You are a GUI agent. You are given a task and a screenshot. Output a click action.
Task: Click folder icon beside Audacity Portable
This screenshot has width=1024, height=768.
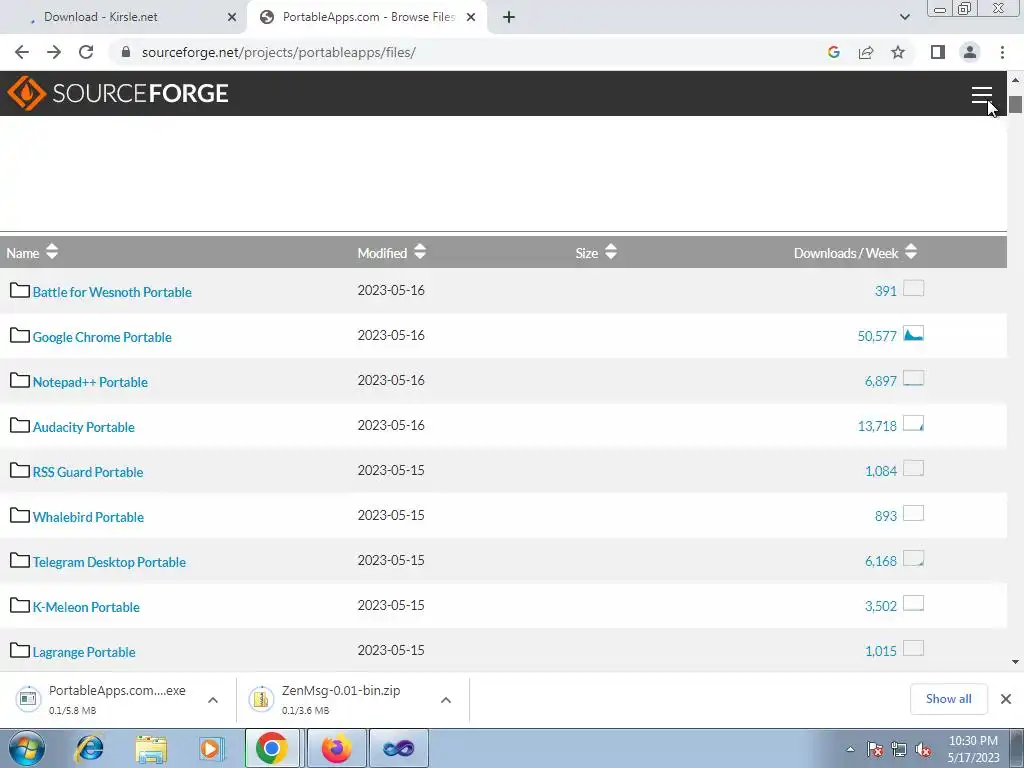click(20, 426)
